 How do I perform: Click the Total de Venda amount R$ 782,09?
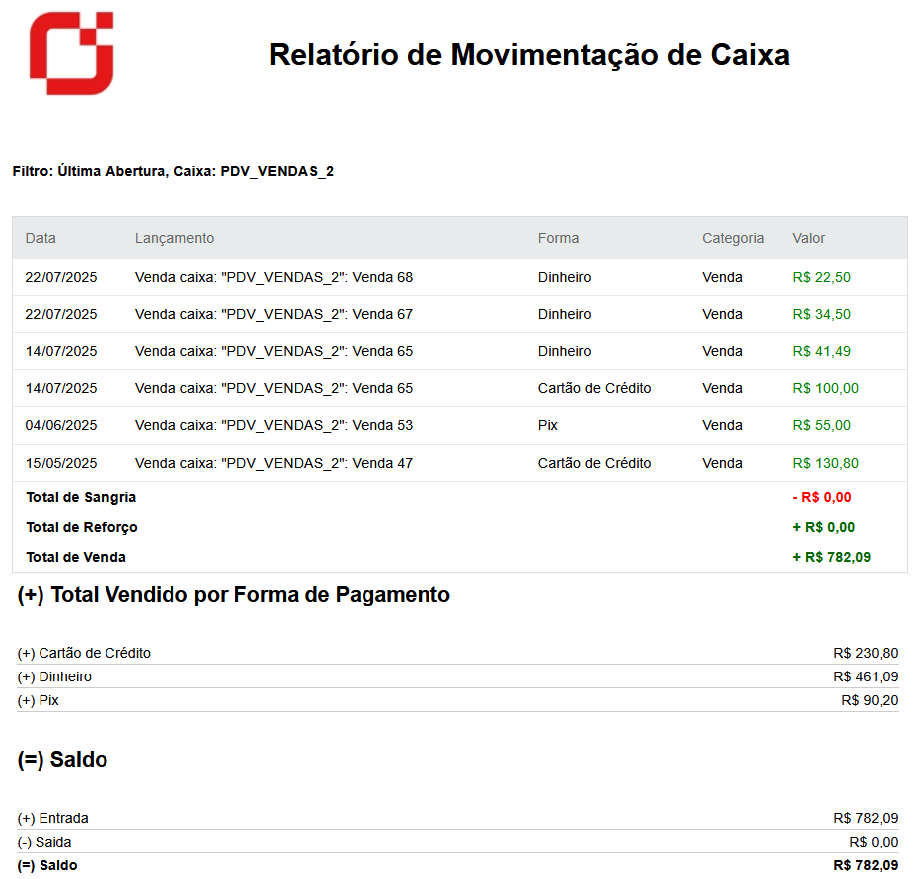click(831, 557)
